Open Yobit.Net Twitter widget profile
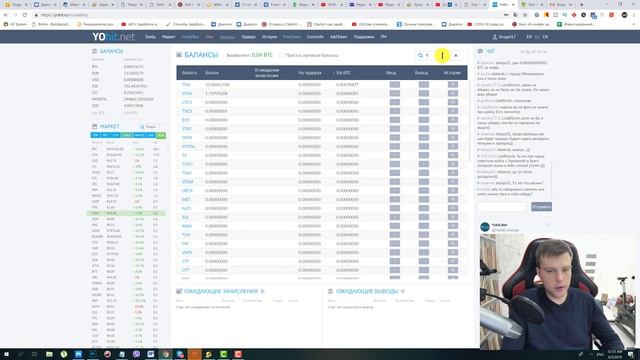Viewport: 640px width, 360px height. [499, 225]
